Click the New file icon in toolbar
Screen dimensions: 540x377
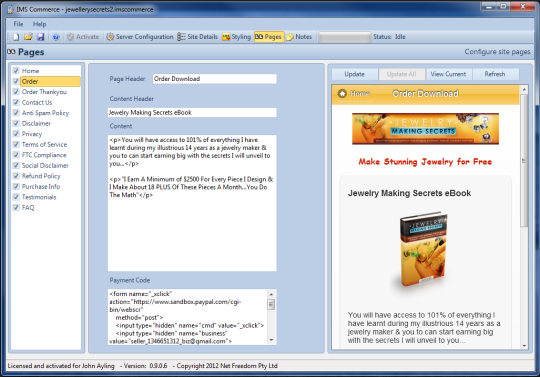(16, 37)
